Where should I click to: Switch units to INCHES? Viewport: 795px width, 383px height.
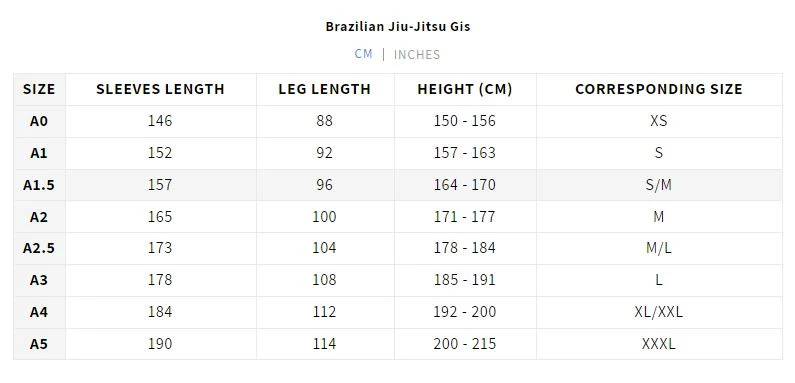(417, 54)
